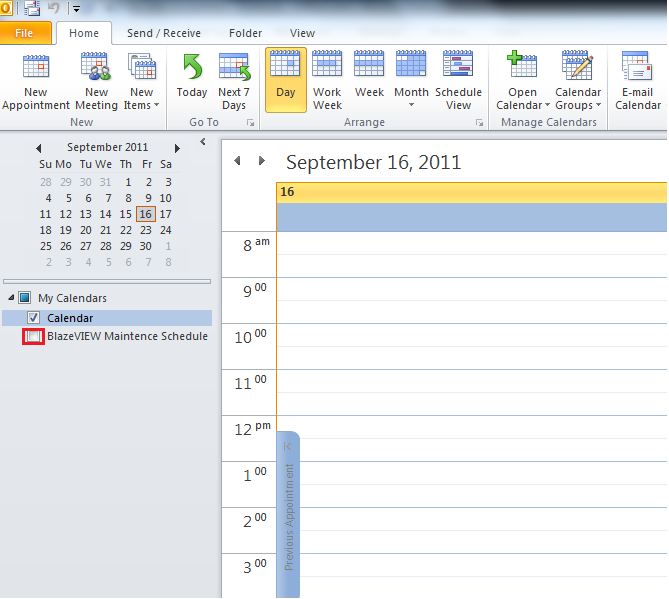
Task: Click E-mail Calendar button
Action: pyautogui.click(x=638, y=81)
